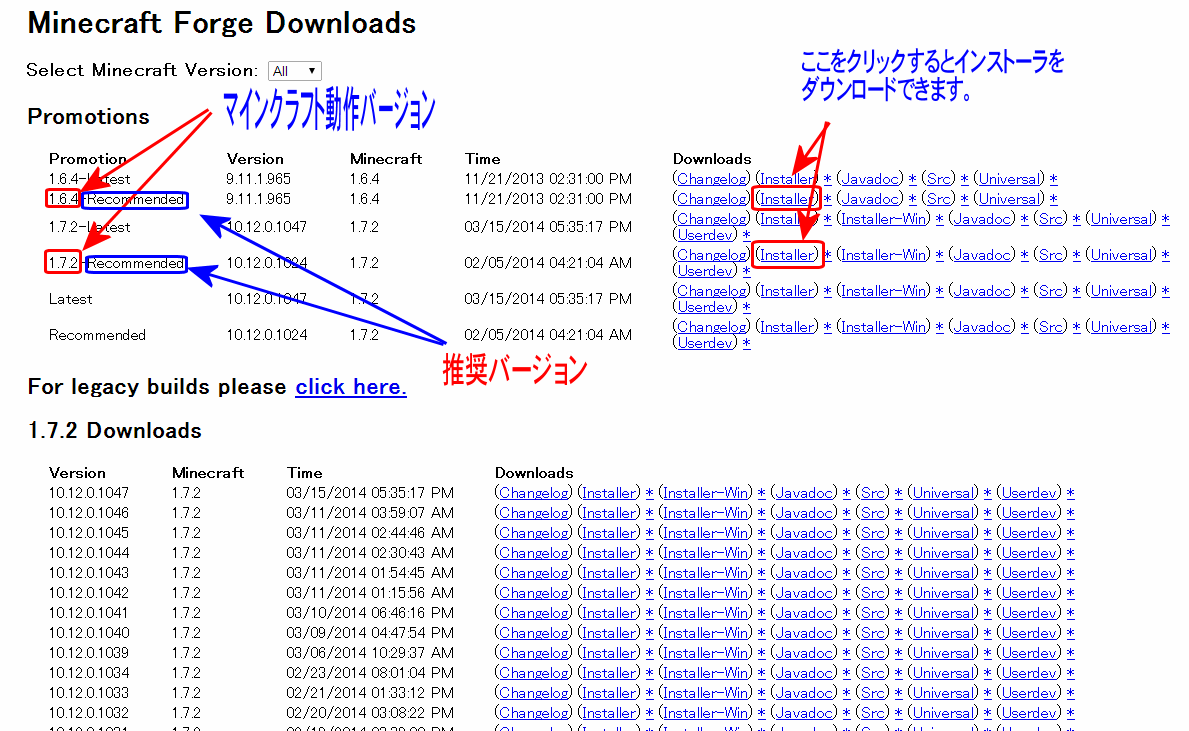Open Changelog for build 10.12.0.1046

coord(533,513)
